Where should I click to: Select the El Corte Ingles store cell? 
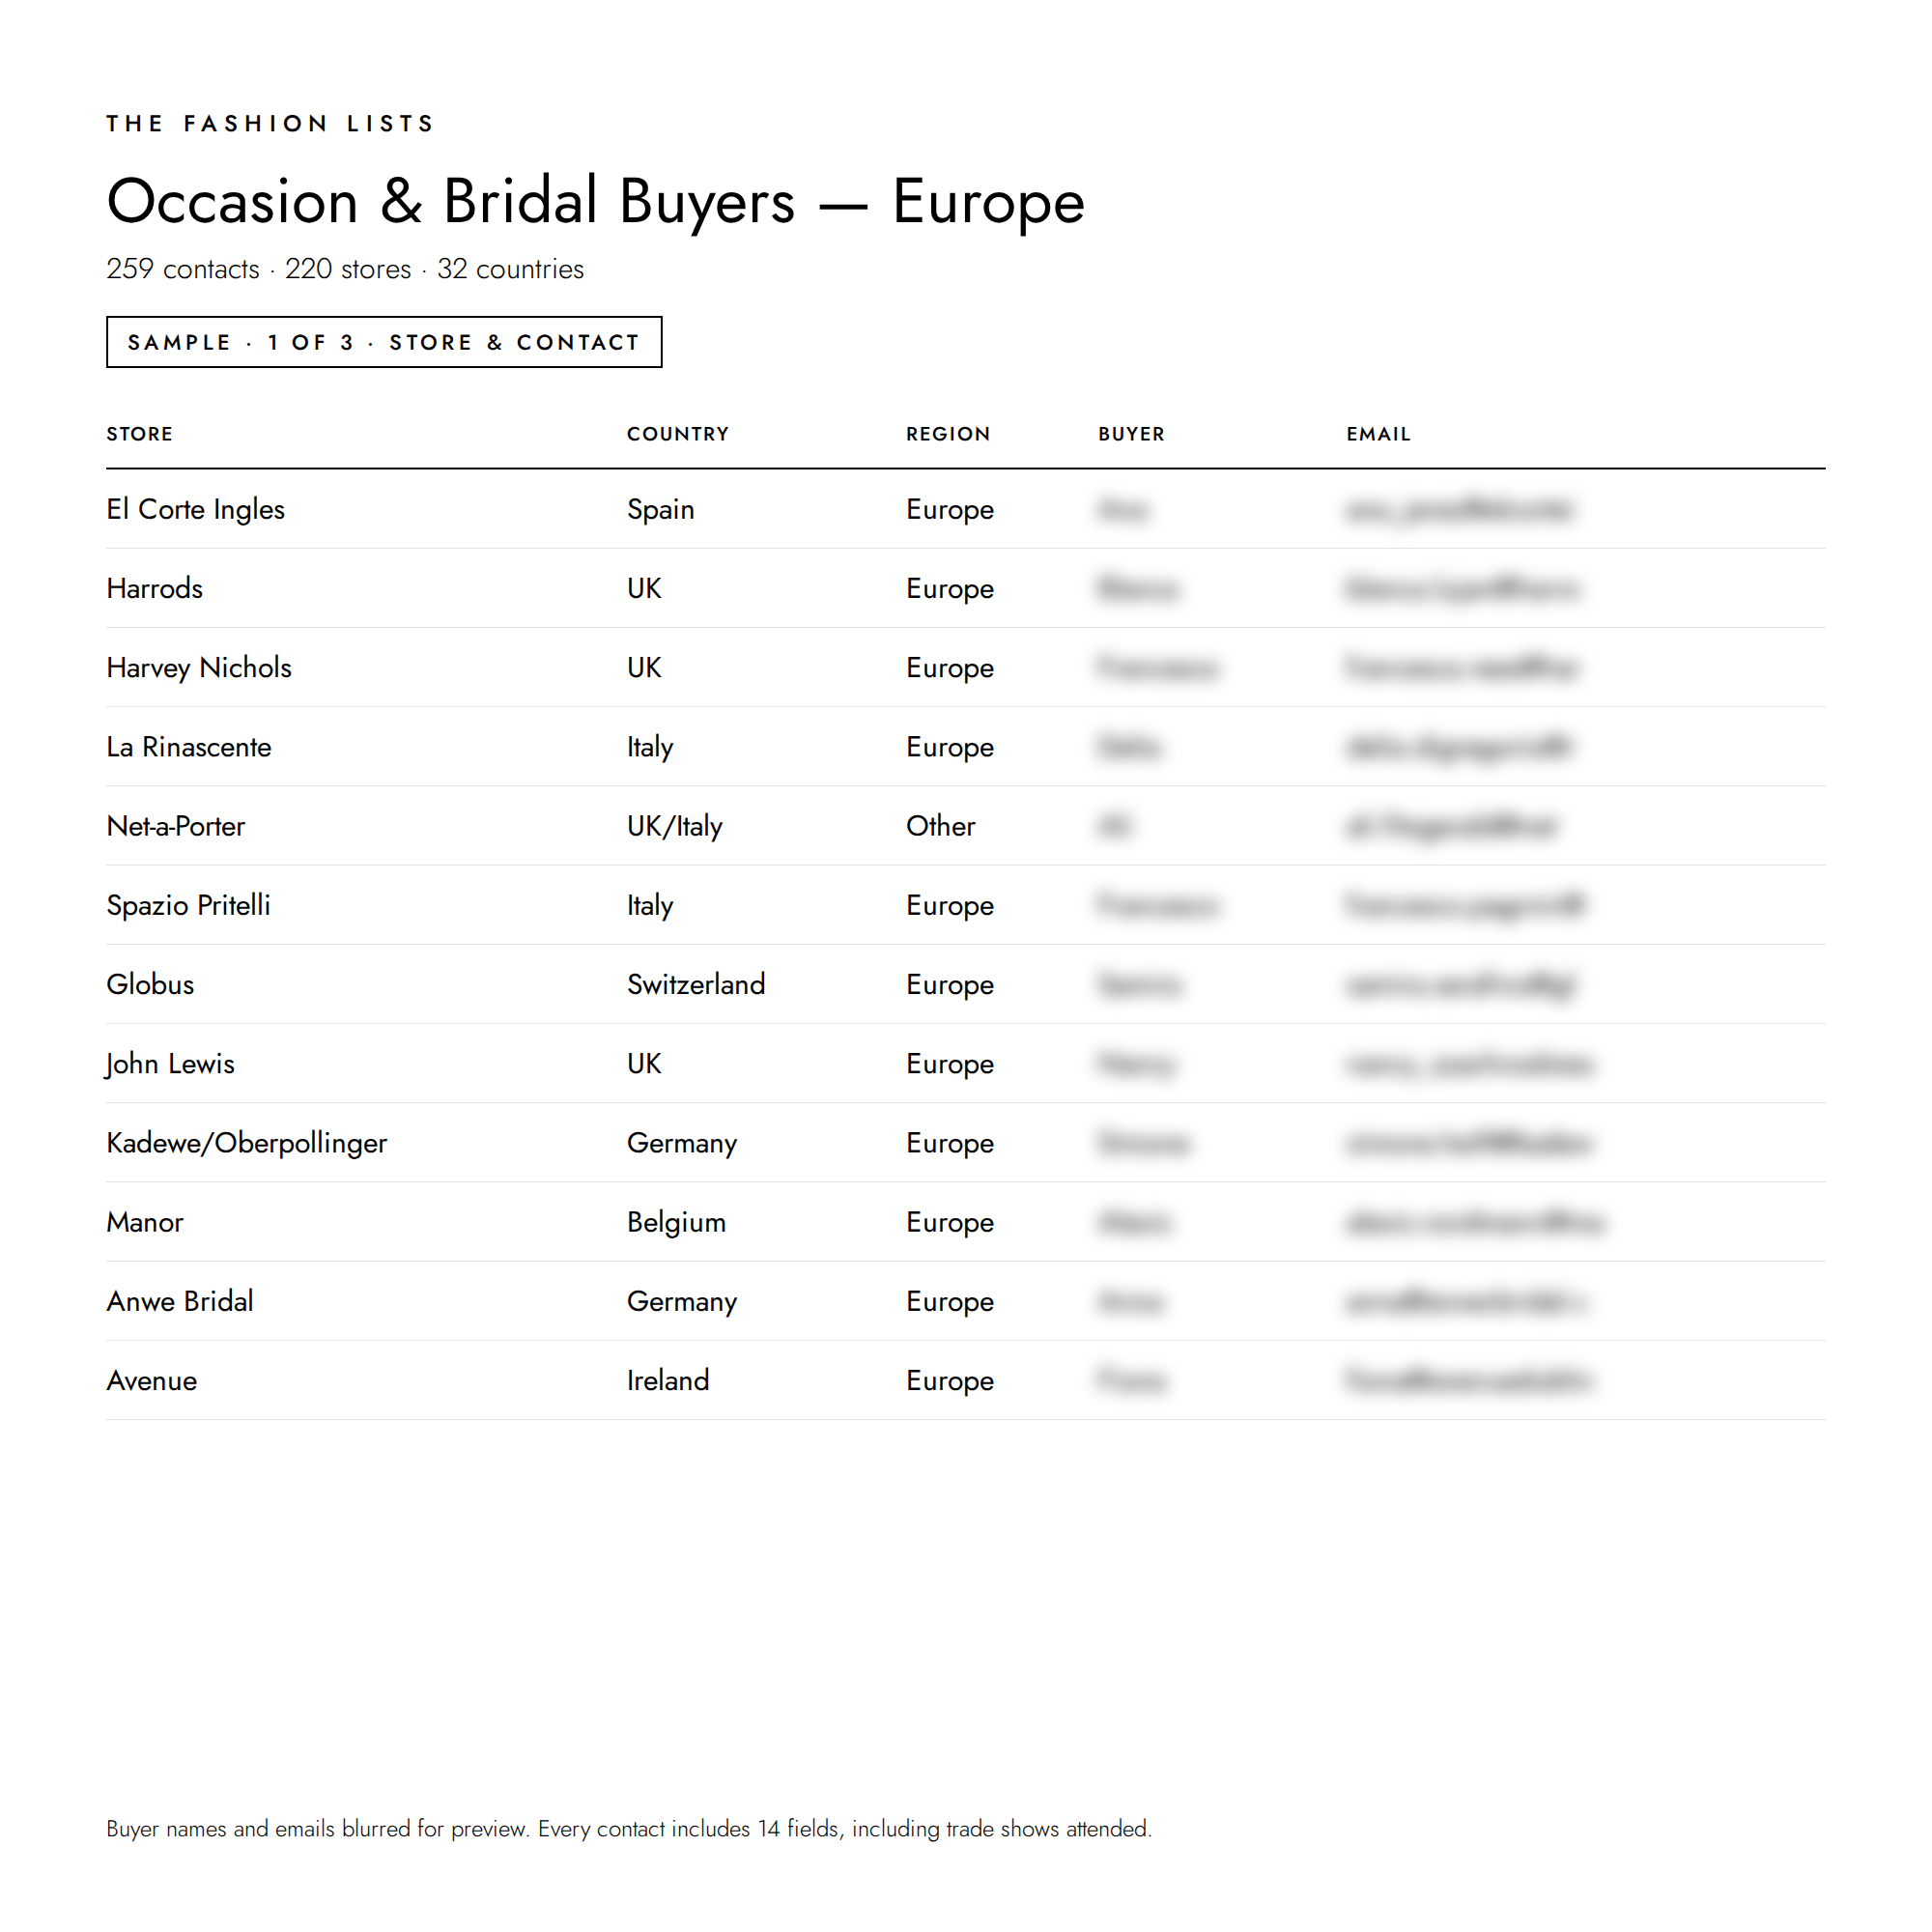point(196,509)
